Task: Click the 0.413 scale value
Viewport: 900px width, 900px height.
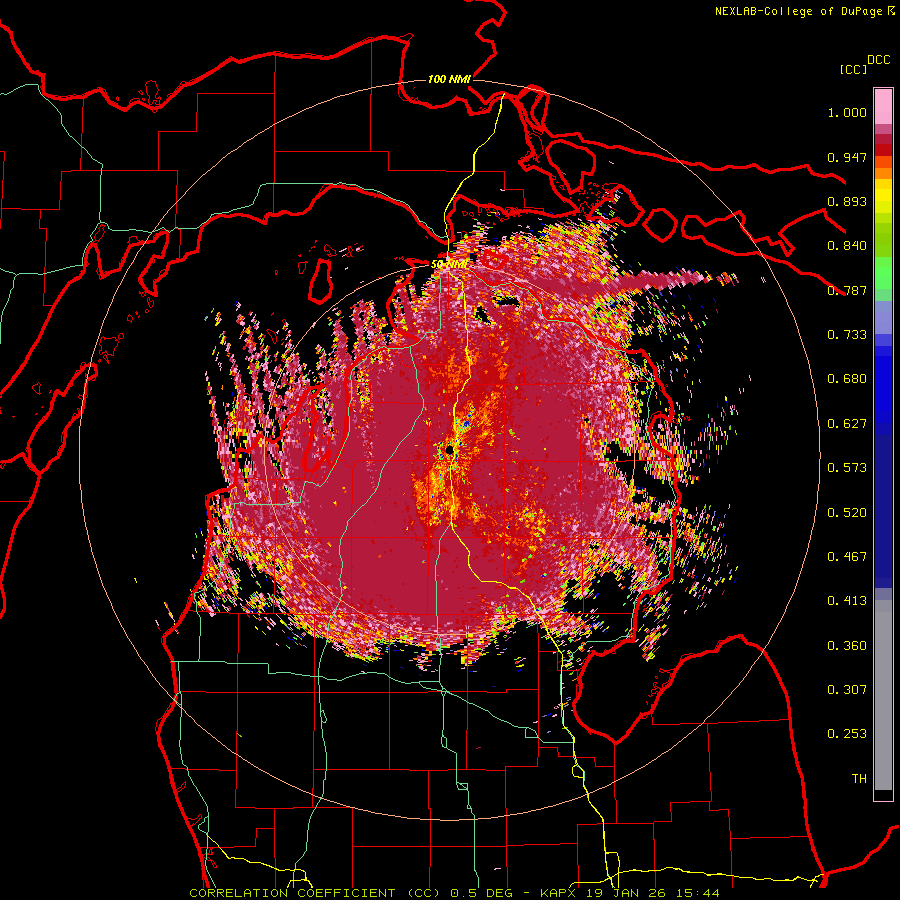Action: point(847,601)
